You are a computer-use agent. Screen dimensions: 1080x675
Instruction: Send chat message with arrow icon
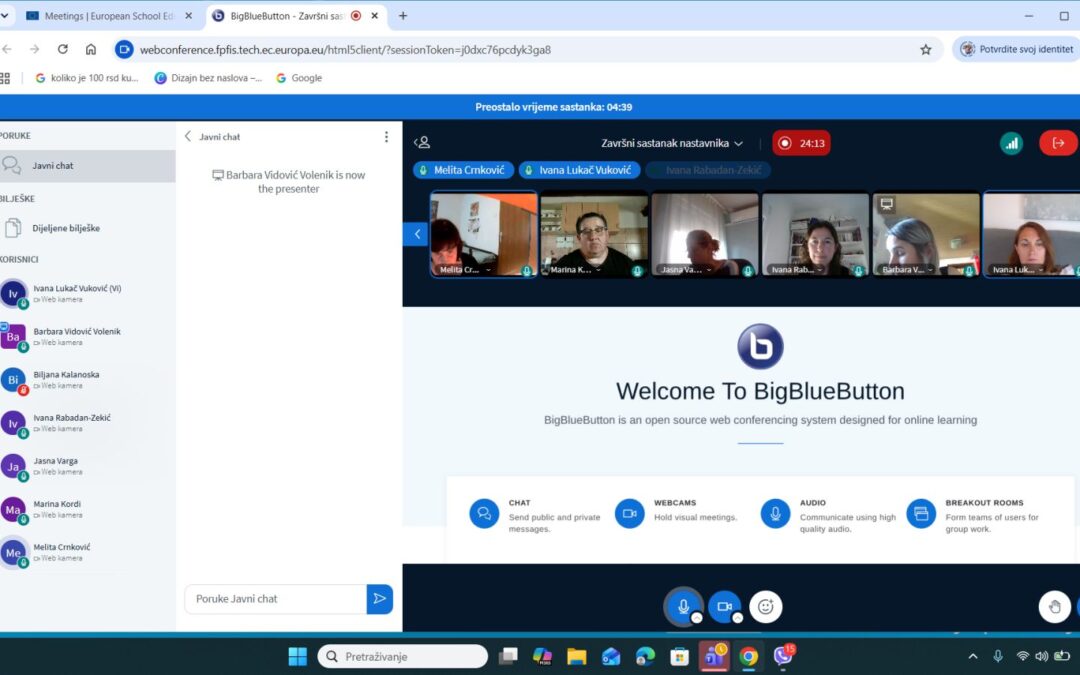click(x=380, y=599)
